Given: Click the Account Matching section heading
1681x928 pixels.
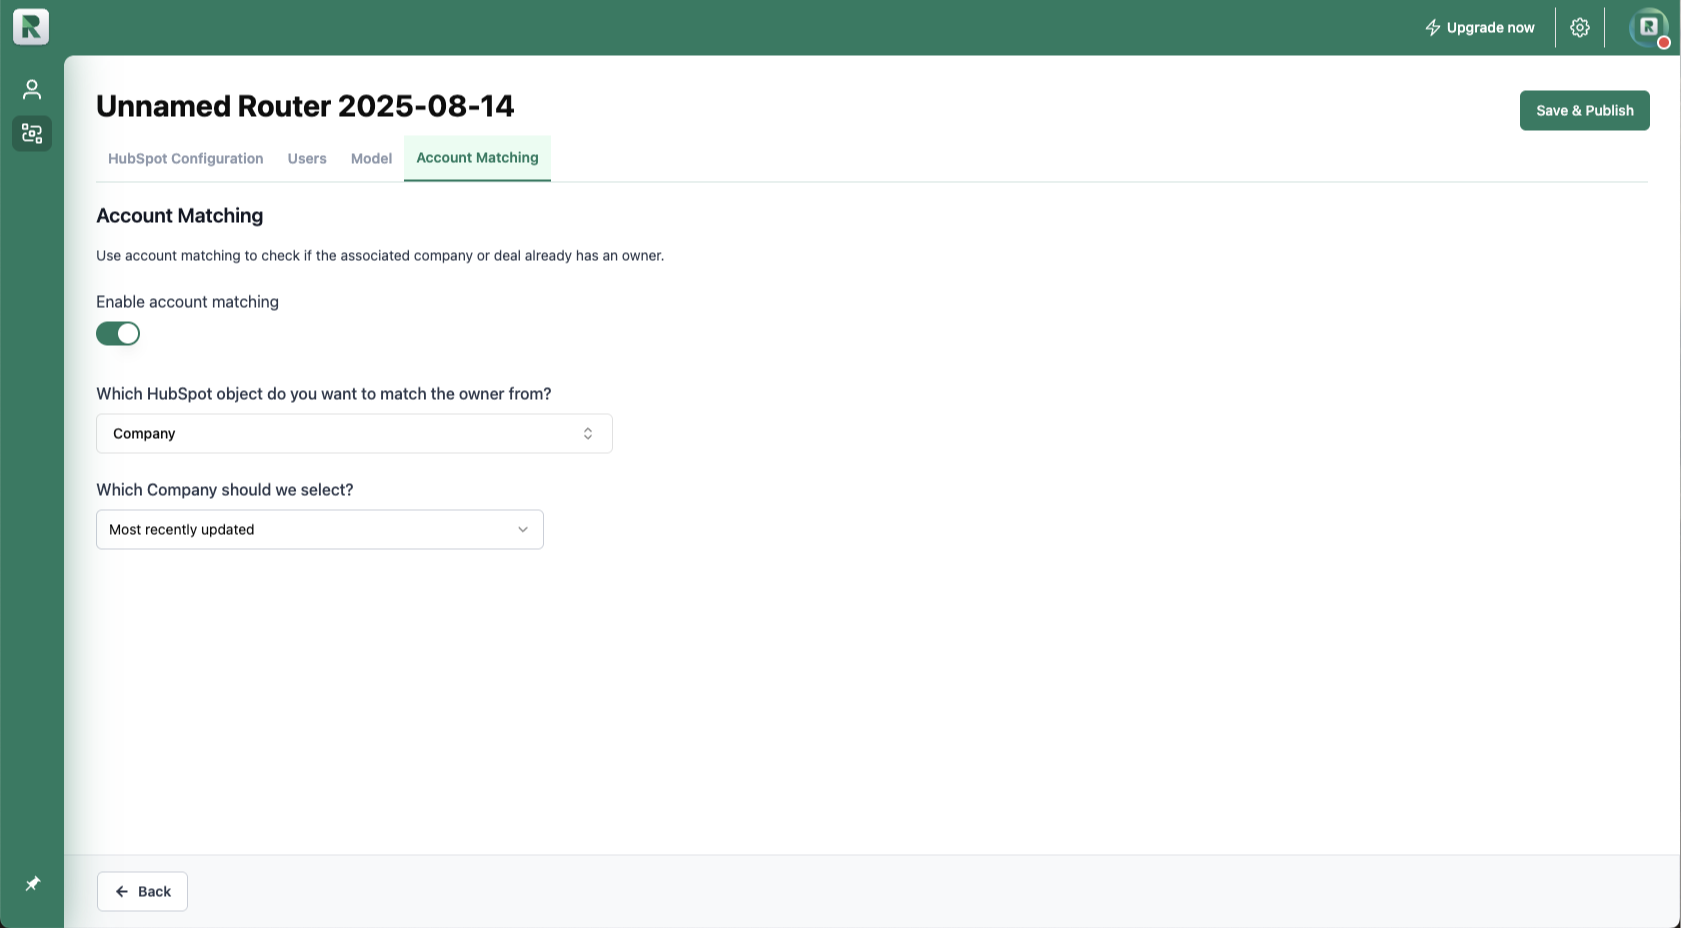Looking at the screenshot, I should pos(180,216).
